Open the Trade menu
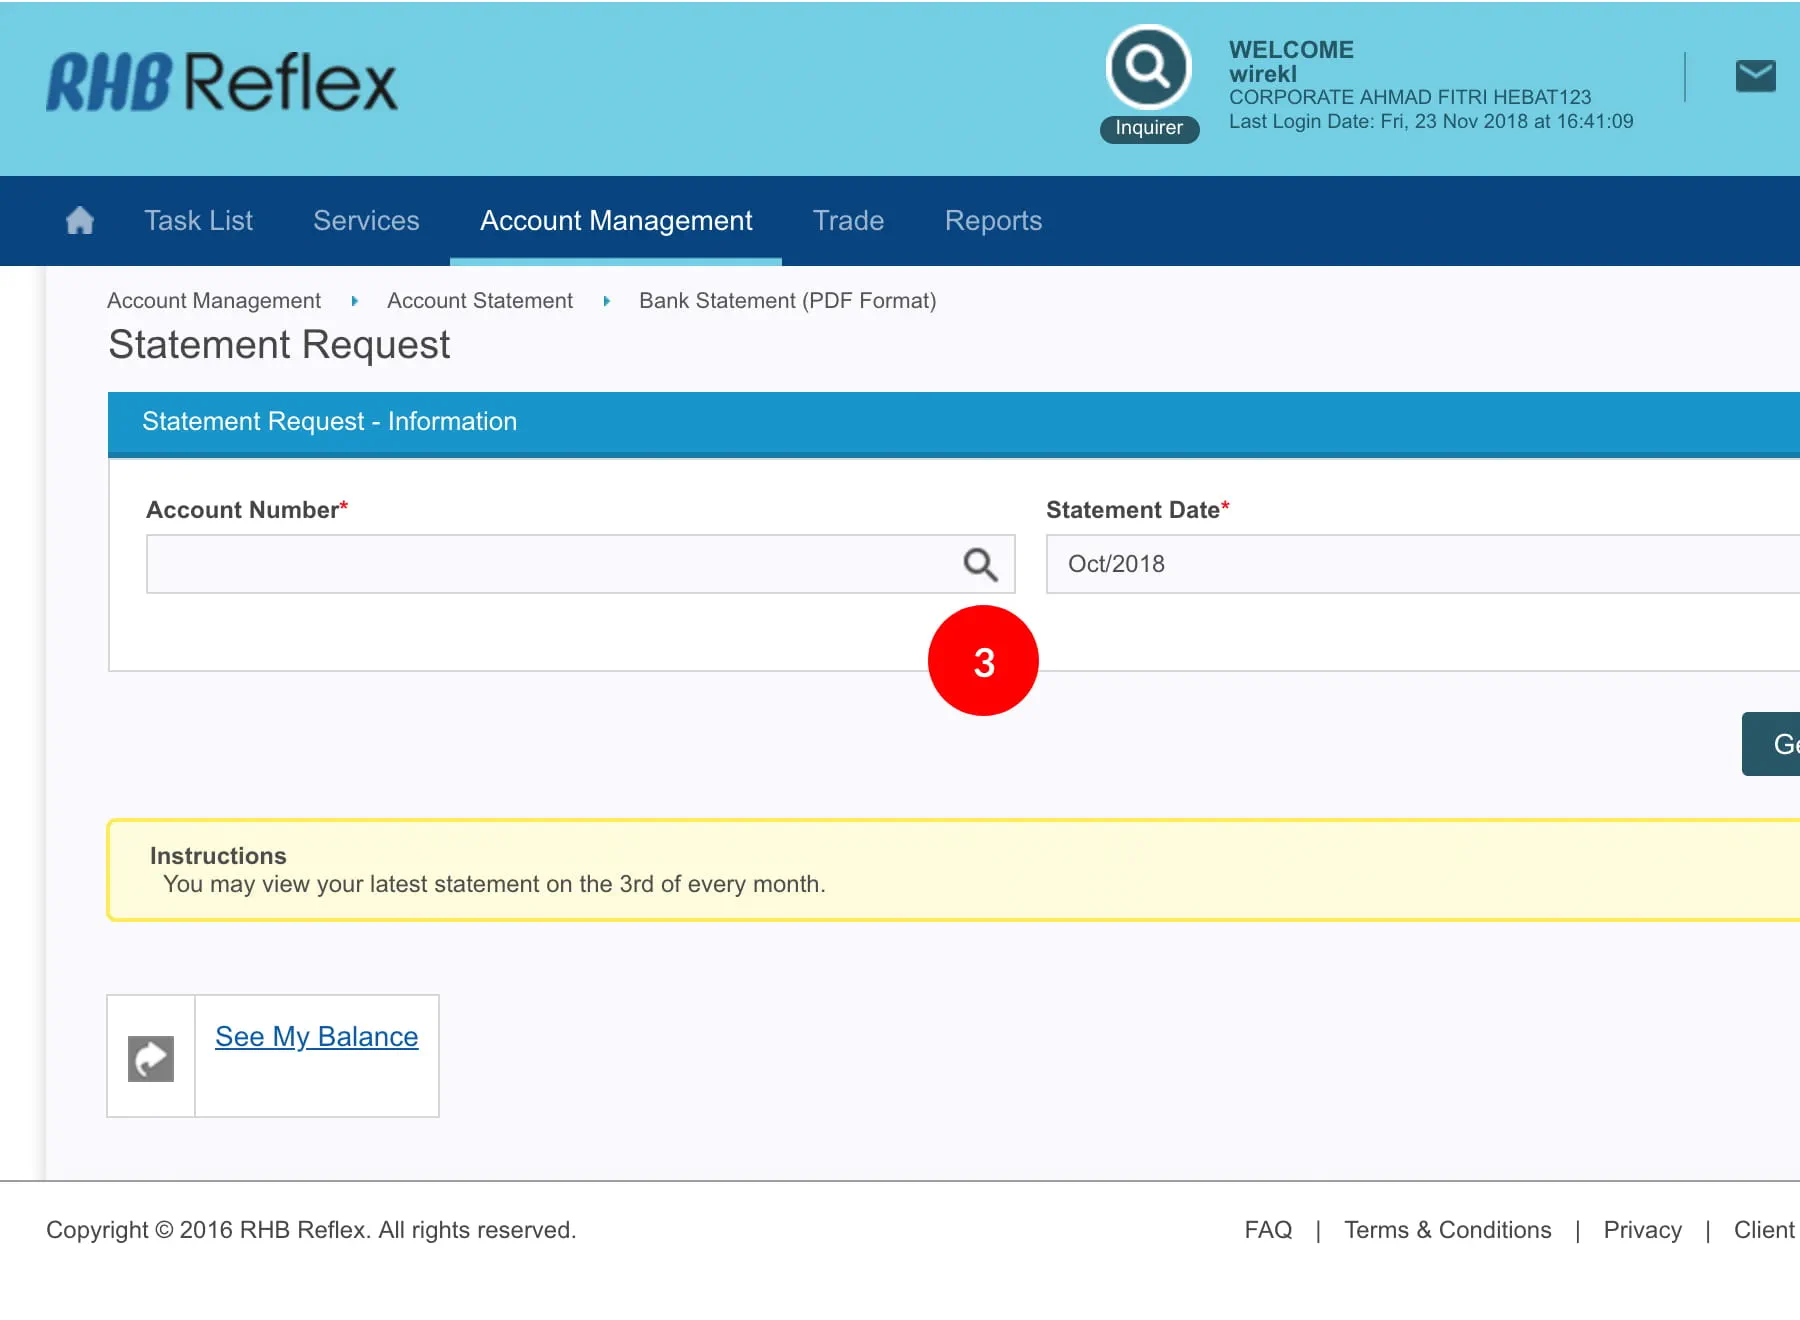This screenshot has width=1800, height=1320. pyautogui.click(x=848, y=220)
